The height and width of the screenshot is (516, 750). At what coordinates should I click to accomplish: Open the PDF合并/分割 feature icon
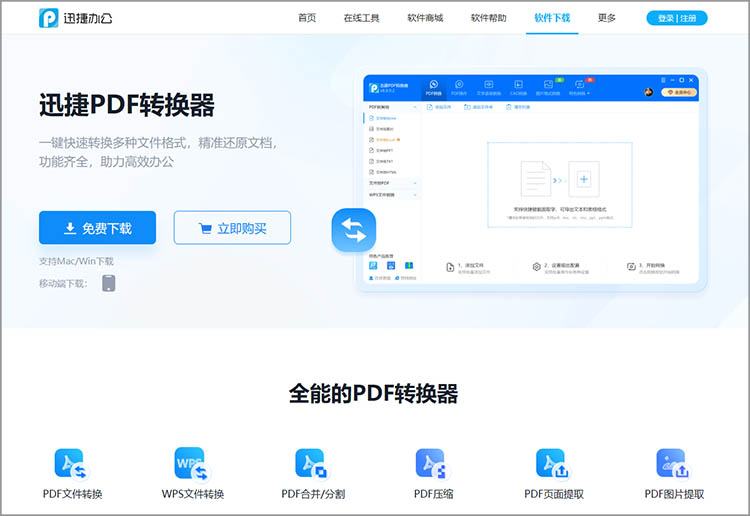tap(313, 464)
